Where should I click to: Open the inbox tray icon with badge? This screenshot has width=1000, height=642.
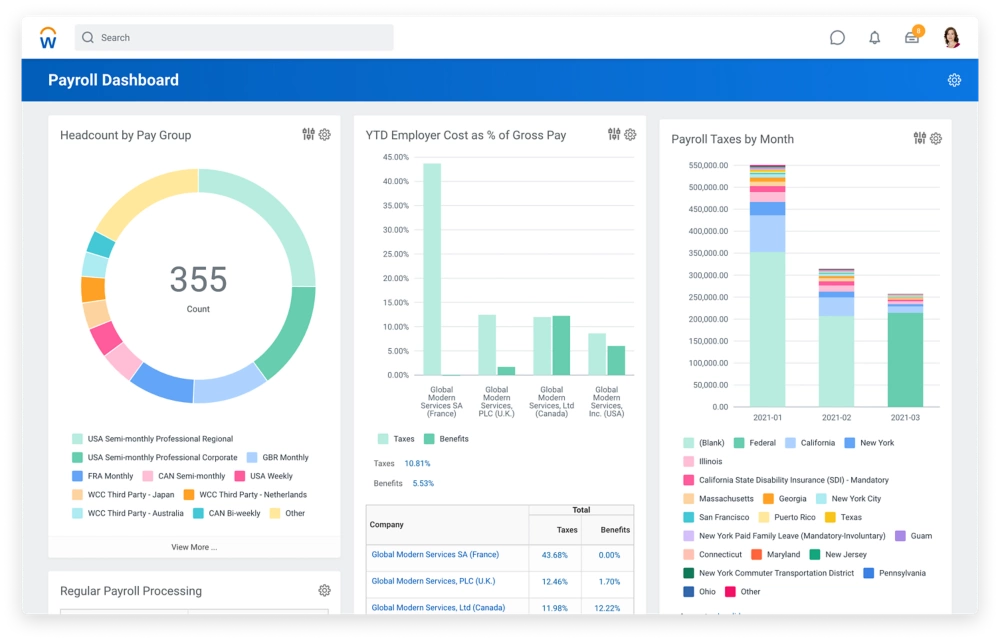[x=912, y=37]
